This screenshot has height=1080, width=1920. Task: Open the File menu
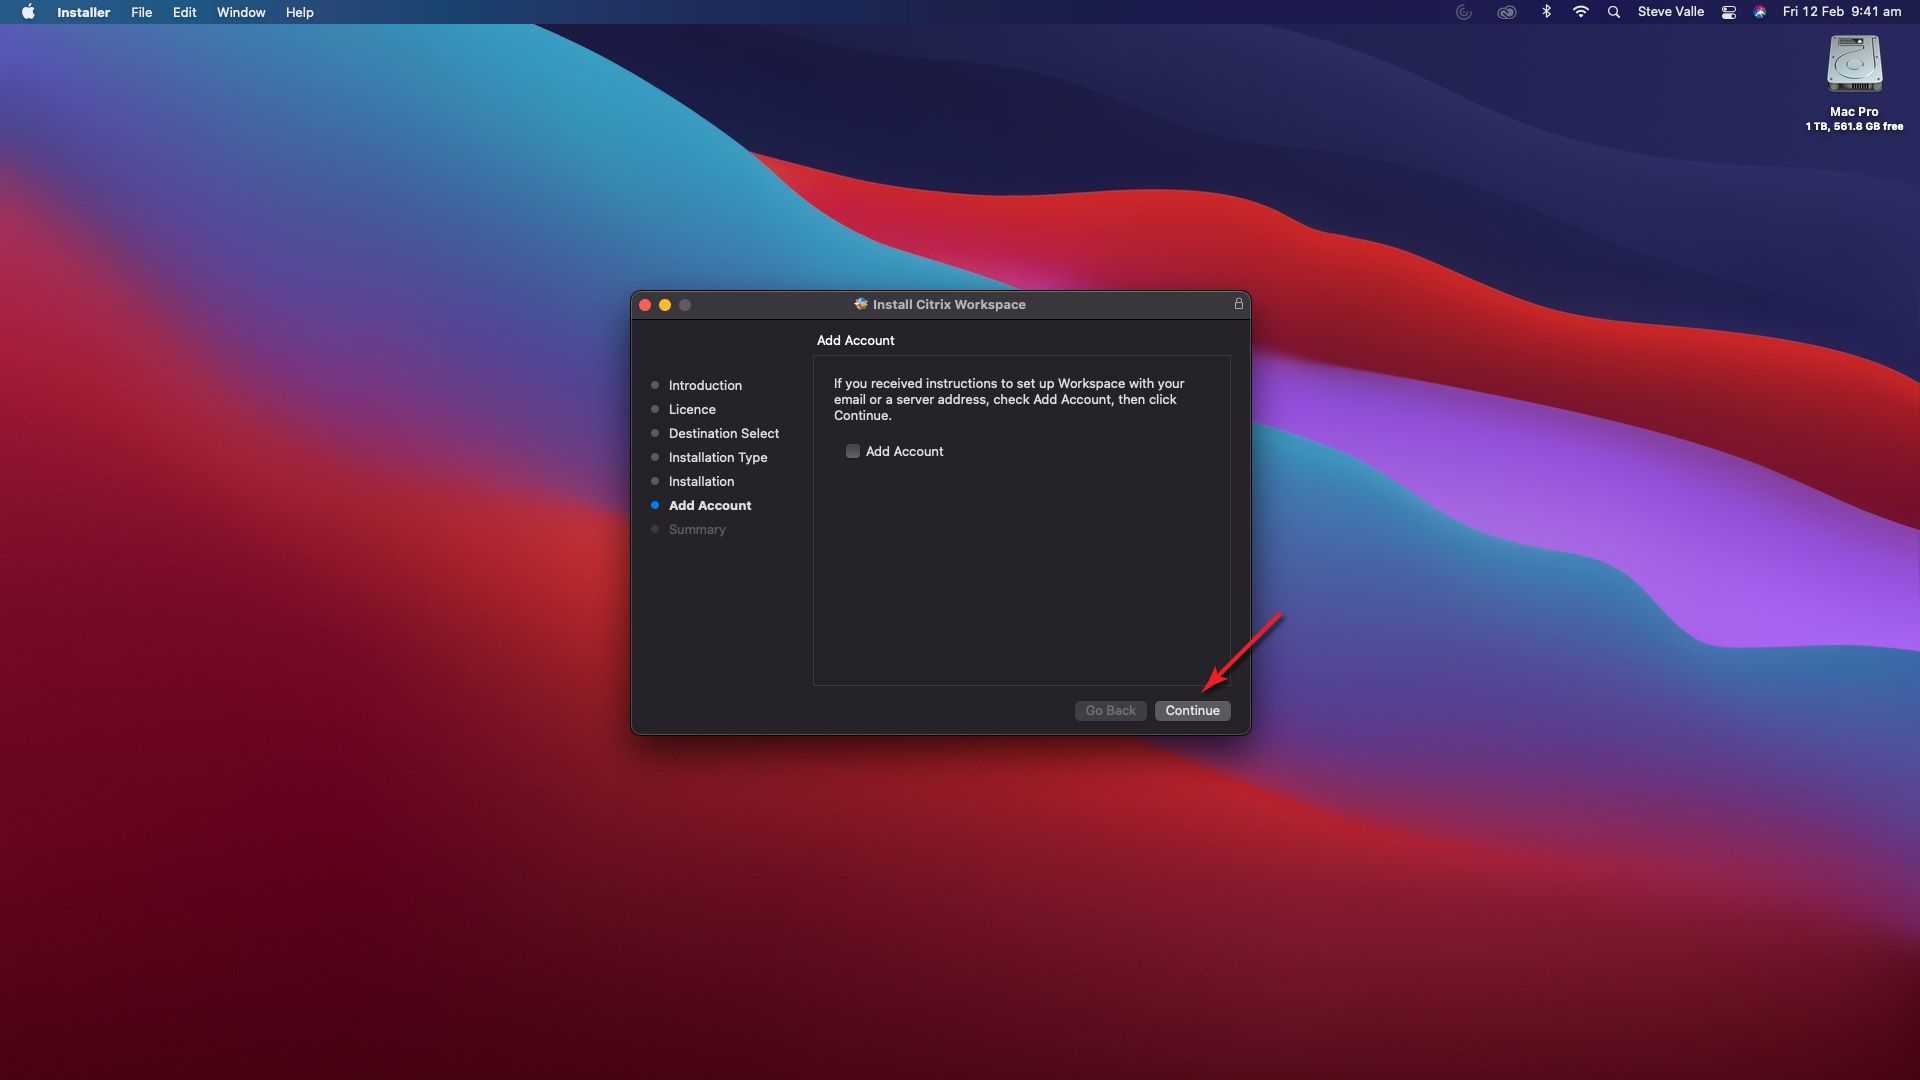tap(141, 12)
